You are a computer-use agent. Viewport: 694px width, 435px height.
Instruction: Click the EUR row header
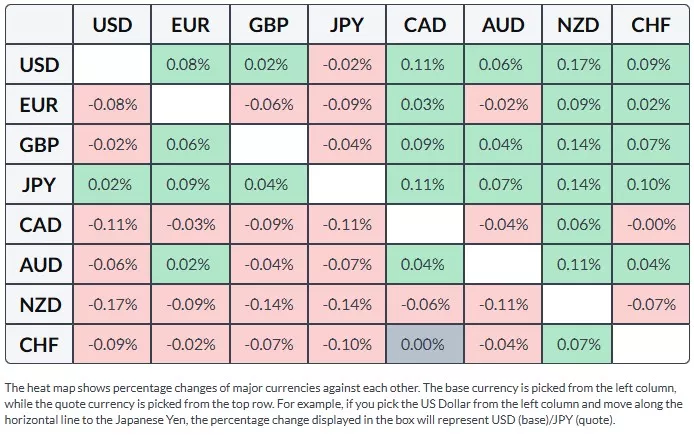tap(39, 104)
